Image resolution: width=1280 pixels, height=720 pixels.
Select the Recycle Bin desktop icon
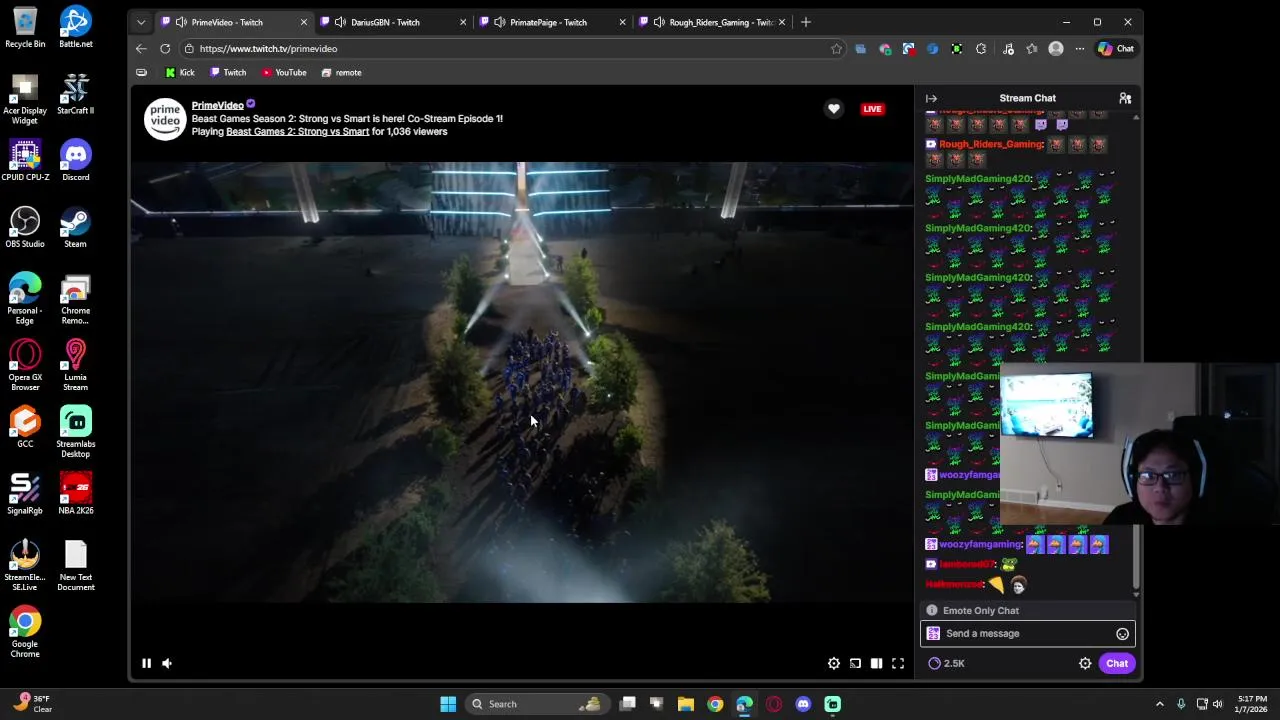tap(25, 28)
